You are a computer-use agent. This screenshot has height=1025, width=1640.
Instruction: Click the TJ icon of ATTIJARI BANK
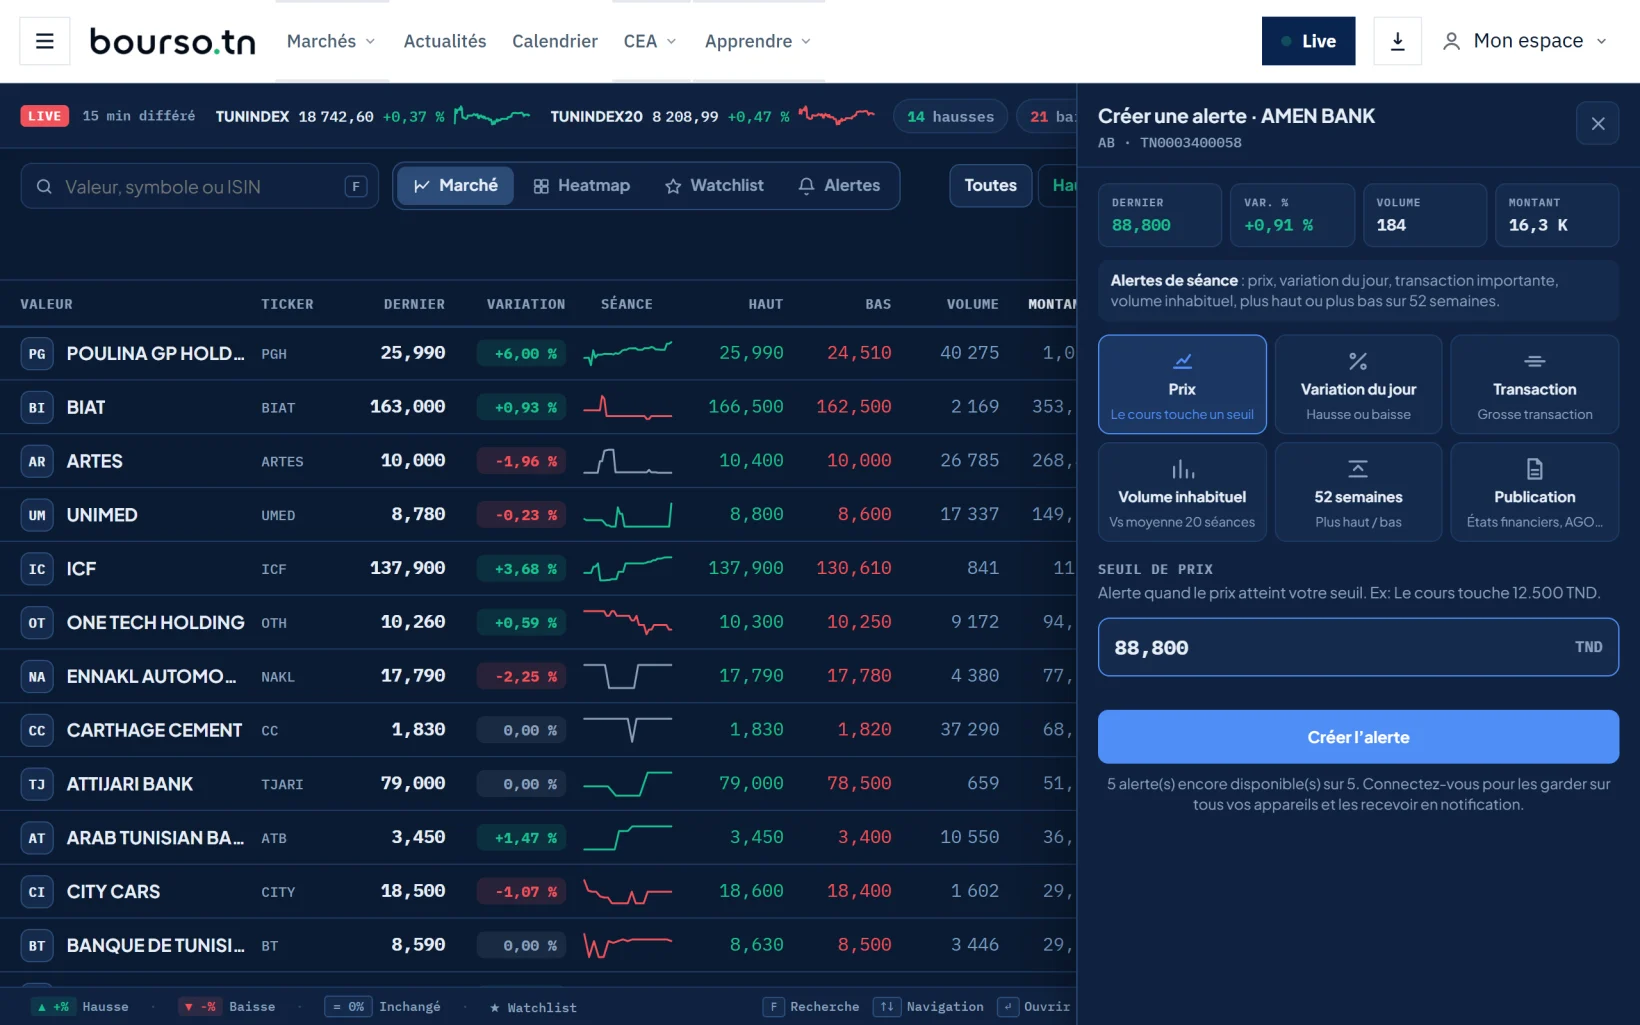[x=37, y=785]
